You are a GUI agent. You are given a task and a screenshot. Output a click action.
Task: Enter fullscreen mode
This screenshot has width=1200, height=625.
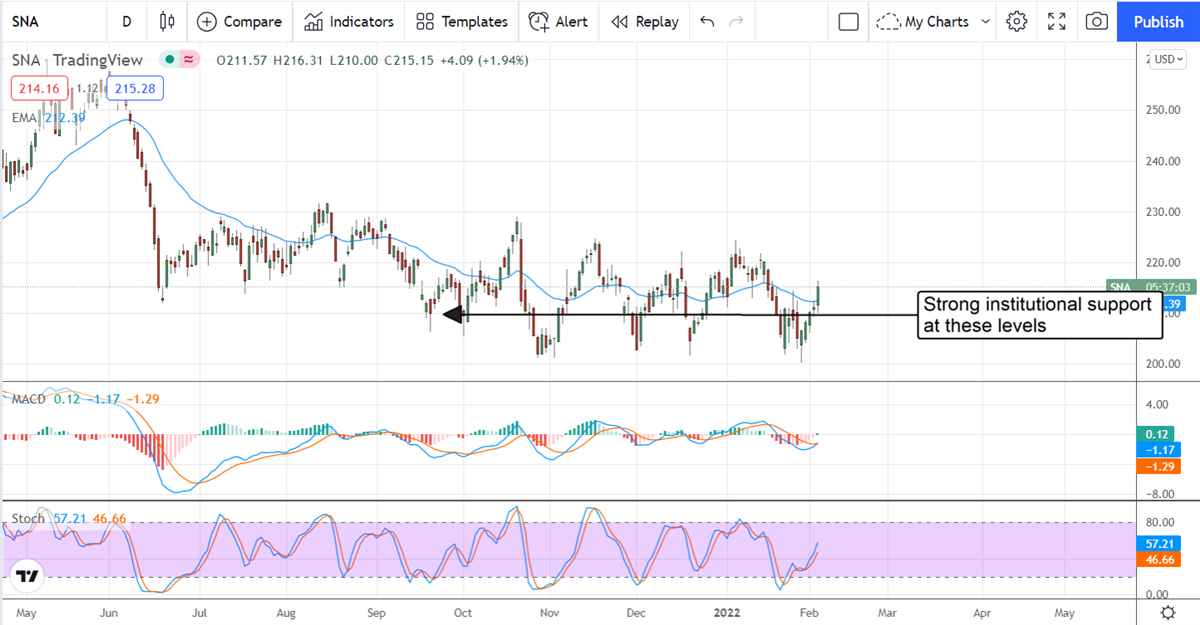1057,21
